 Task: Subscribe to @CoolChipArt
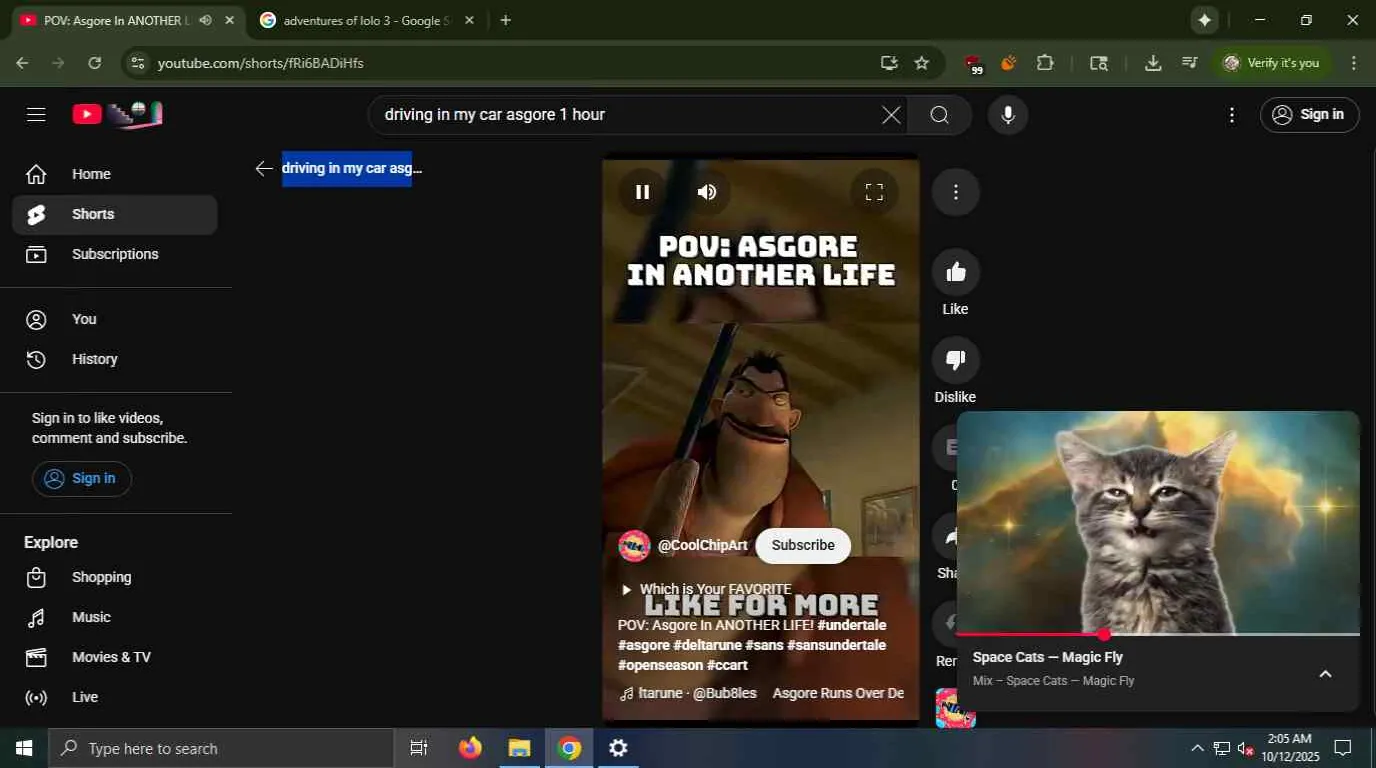803,545
